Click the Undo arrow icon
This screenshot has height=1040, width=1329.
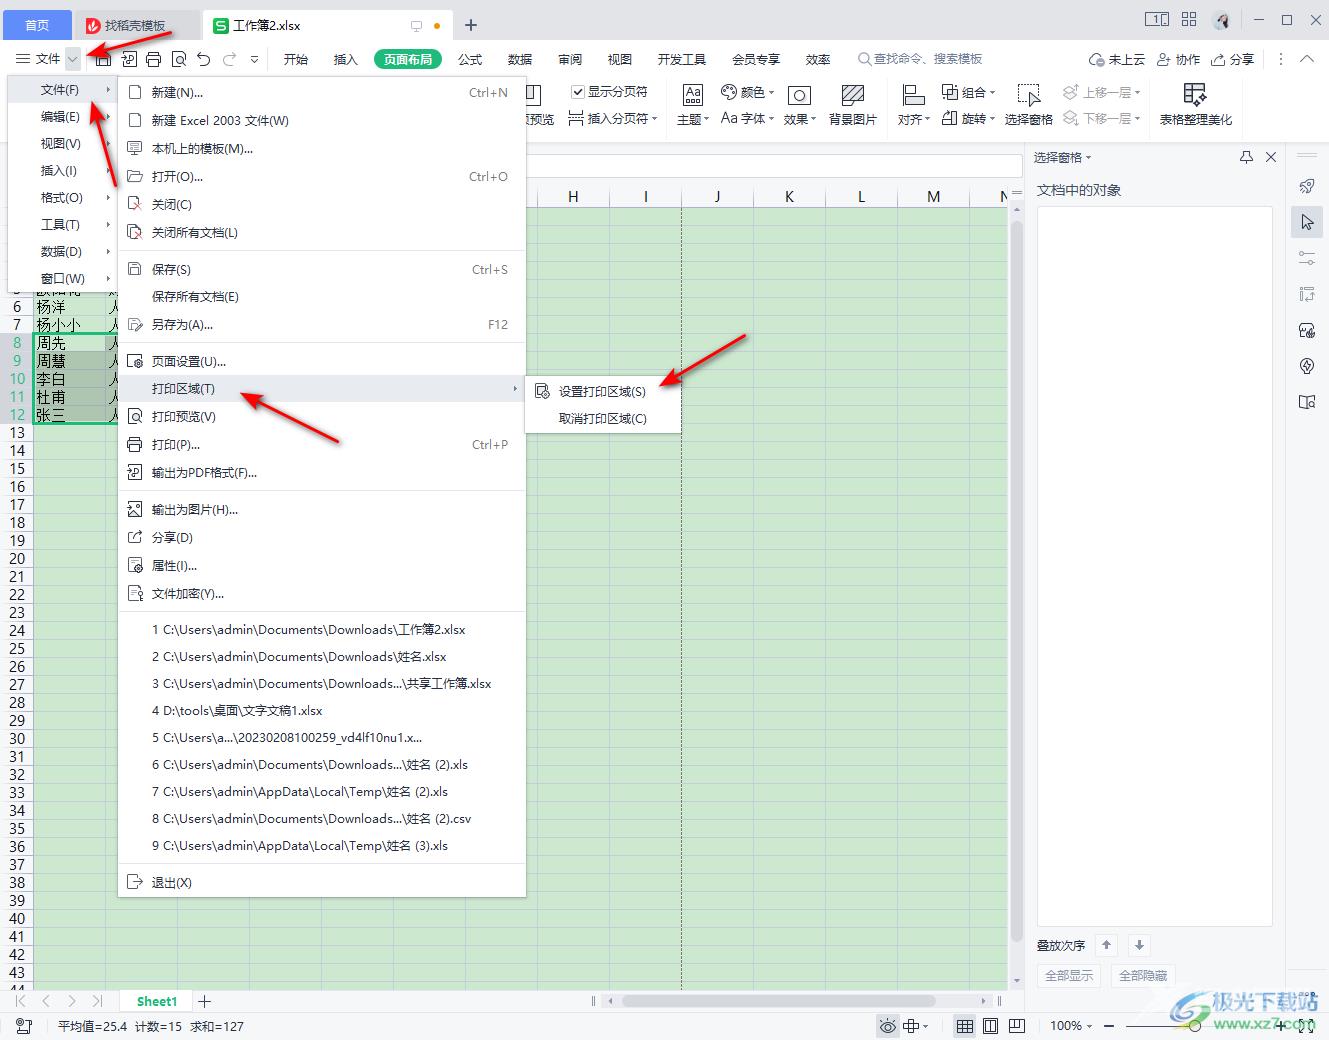(x=204, y=60)
